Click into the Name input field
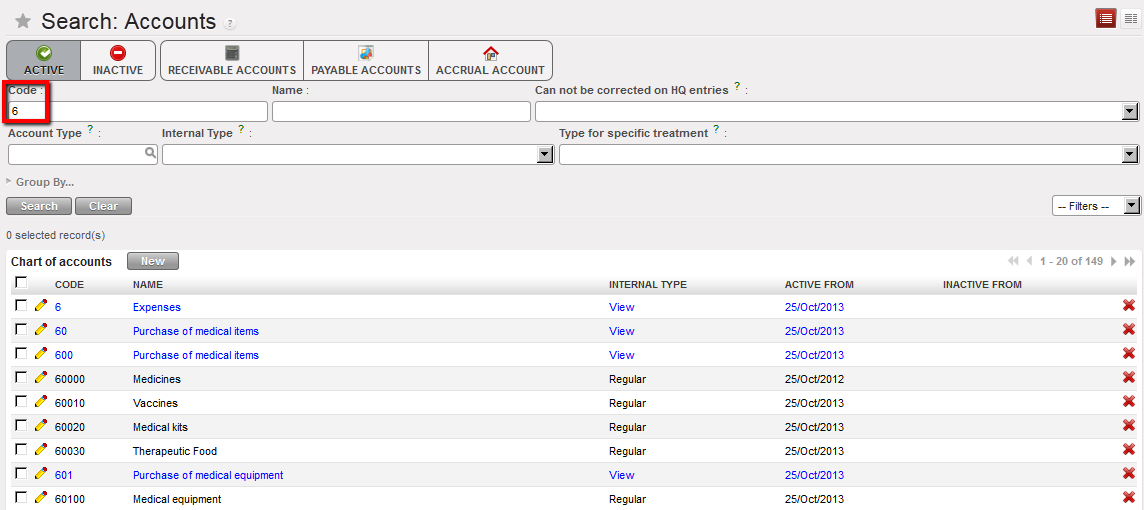This screenshot has width=1144, height=510. point(401,112)
